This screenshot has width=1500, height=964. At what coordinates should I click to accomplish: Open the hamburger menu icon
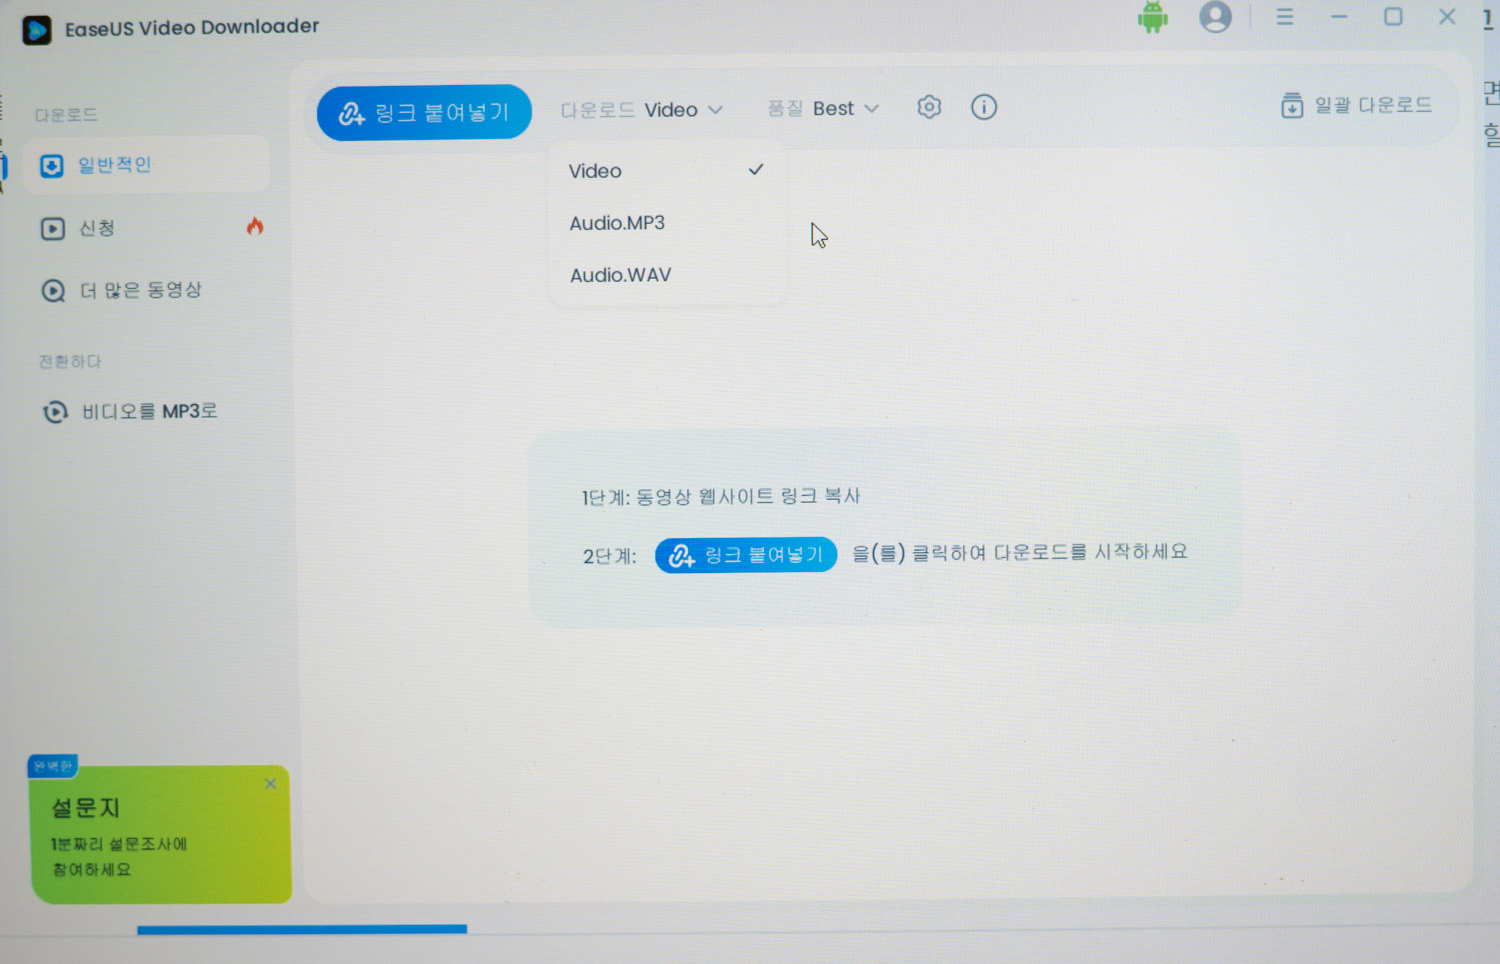[1285, 17]
